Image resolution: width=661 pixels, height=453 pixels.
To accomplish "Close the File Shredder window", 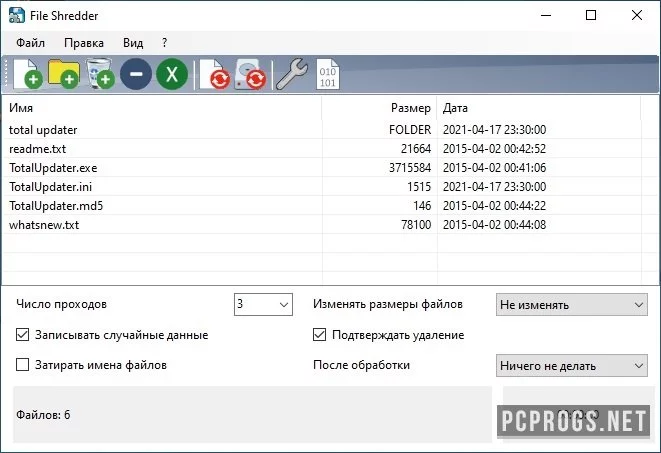I will click(x=637, y=15).
